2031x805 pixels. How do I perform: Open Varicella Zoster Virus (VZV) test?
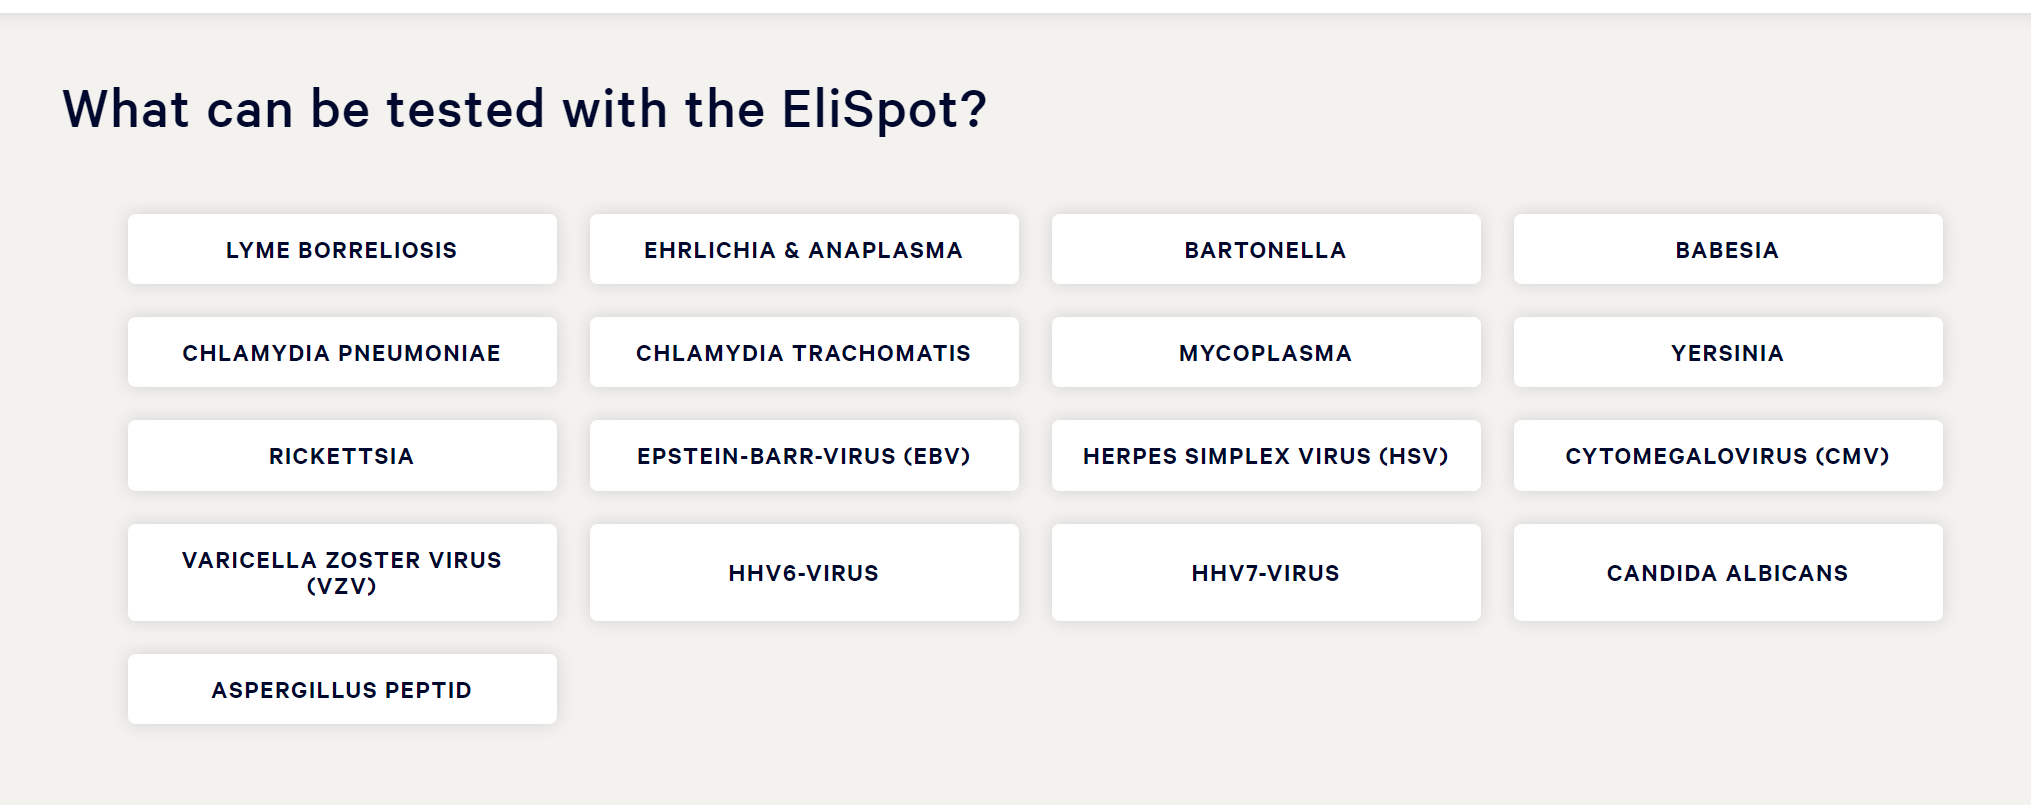(342, 572)
